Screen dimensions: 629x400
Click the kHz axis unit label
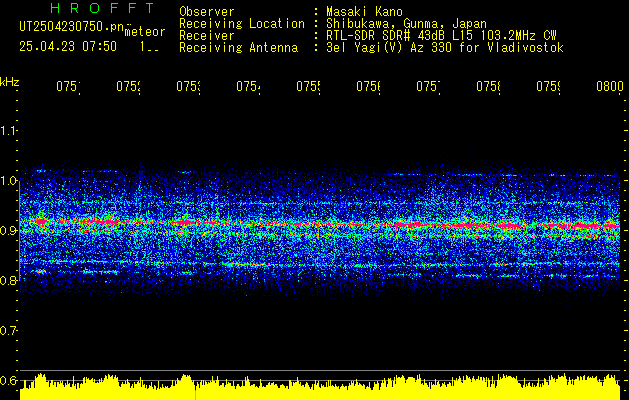[x=9, y=82]
